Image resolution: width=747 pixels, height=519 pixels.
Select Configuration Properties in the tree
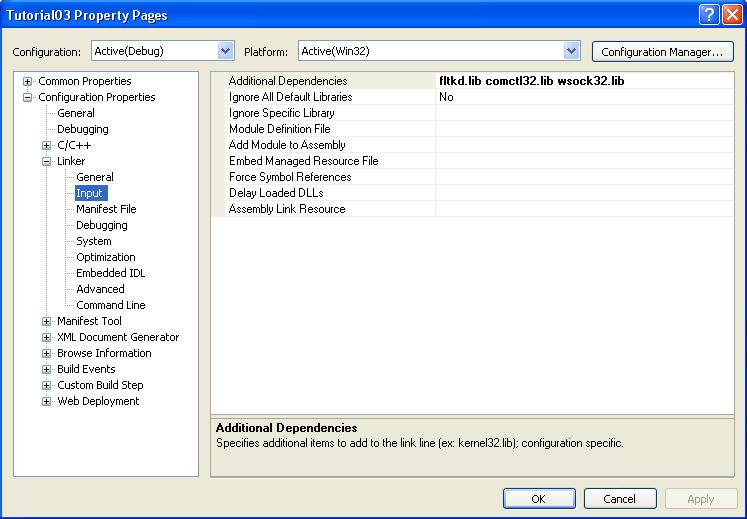coord(97,97)
